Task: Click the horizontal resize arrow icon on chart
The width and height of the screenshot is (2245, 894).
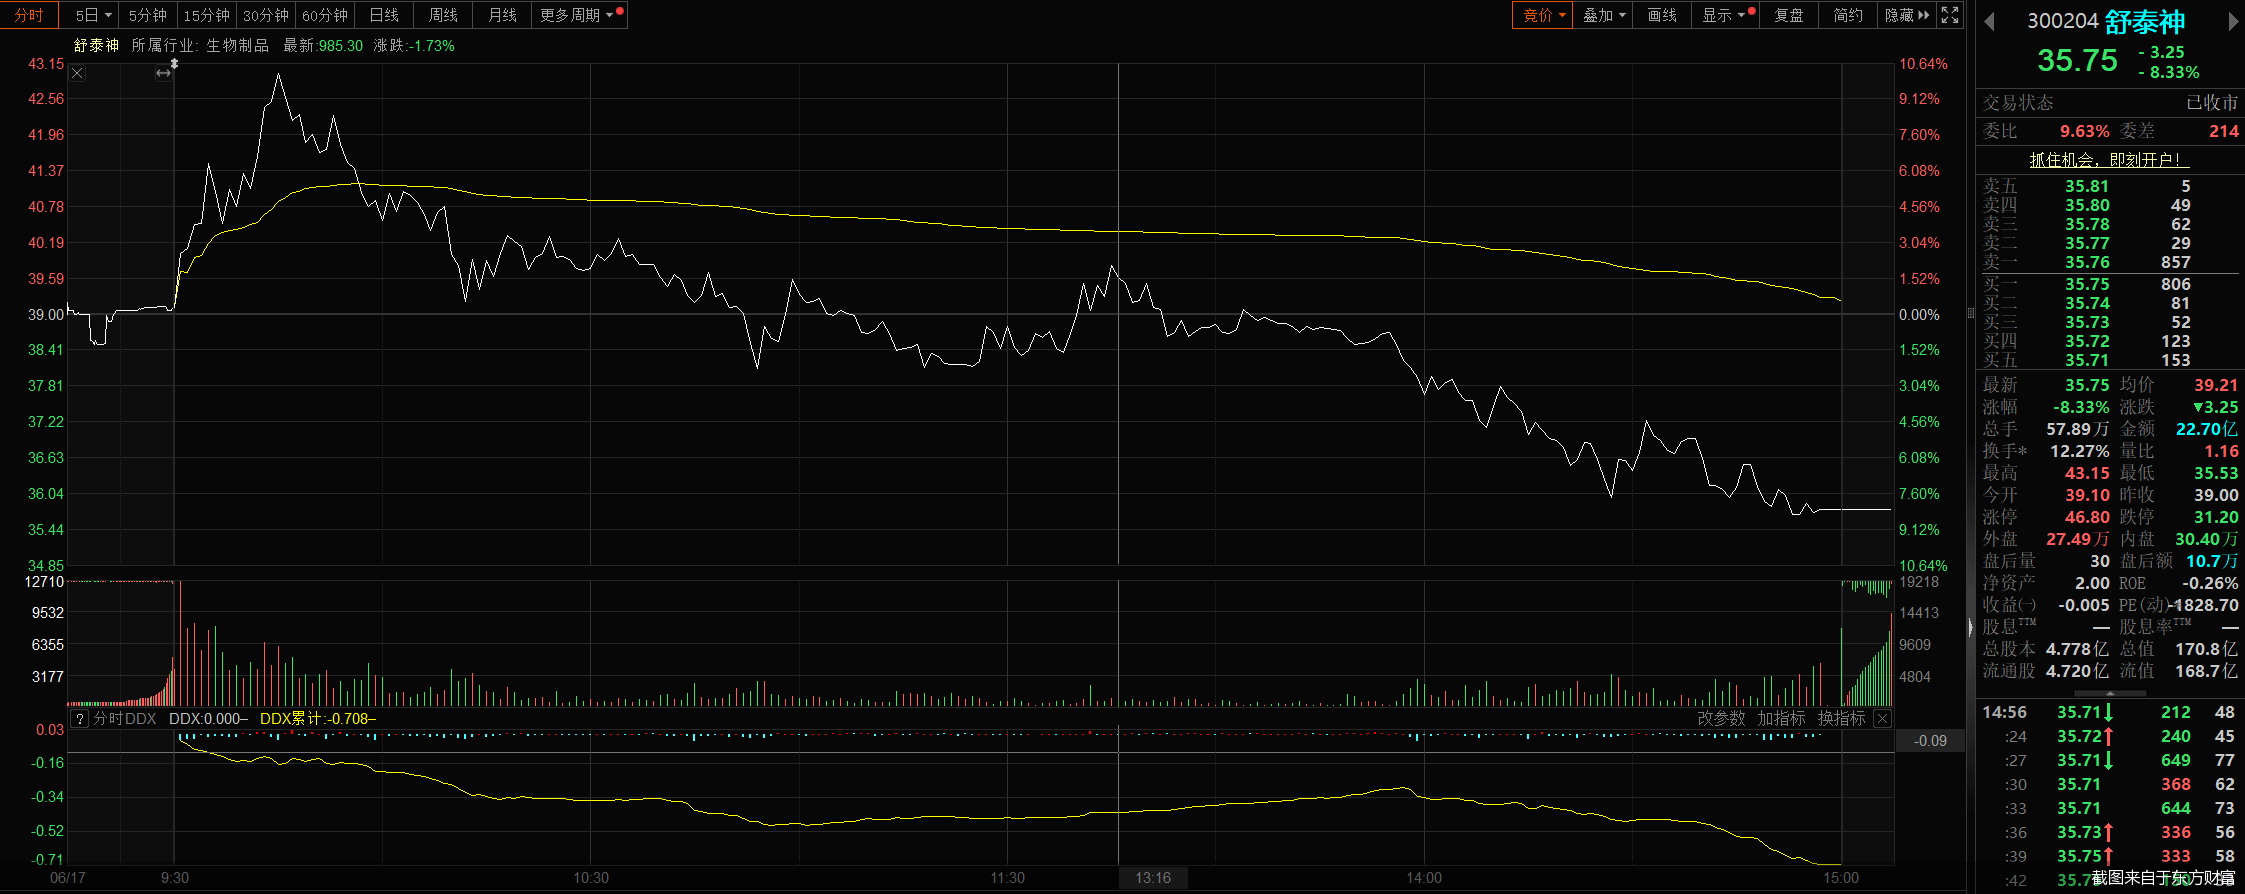Action: pyautogui.click(x=163, y=73)
